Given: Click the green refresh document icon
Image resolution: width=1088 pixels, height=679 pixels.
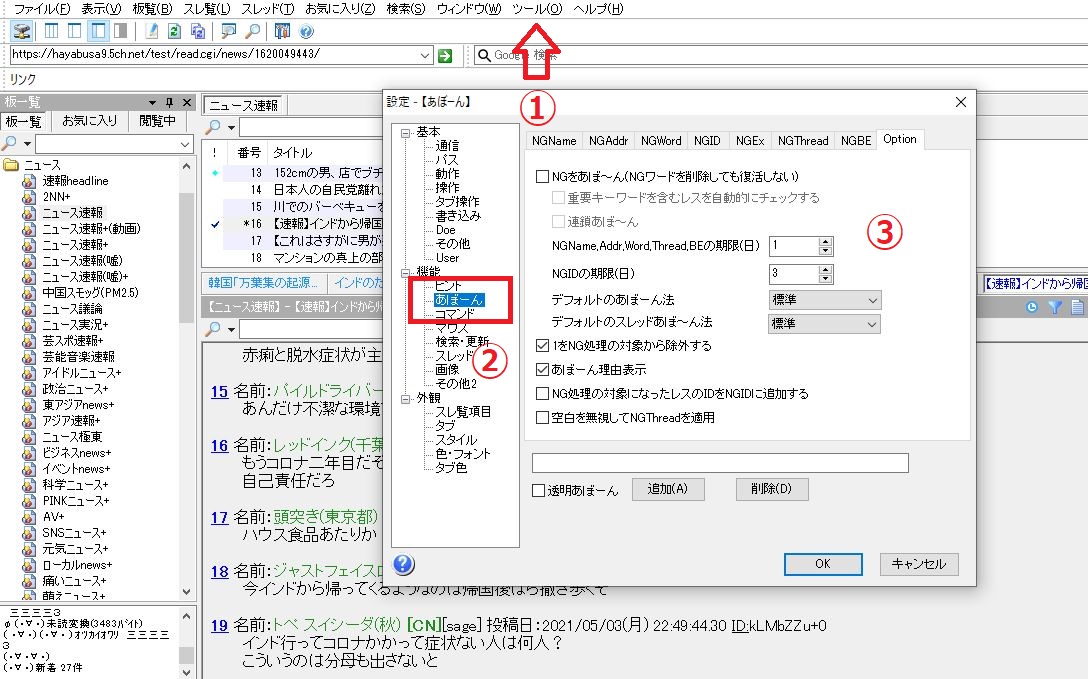Looking at the screenshot, I should click(x=174, y=31).
